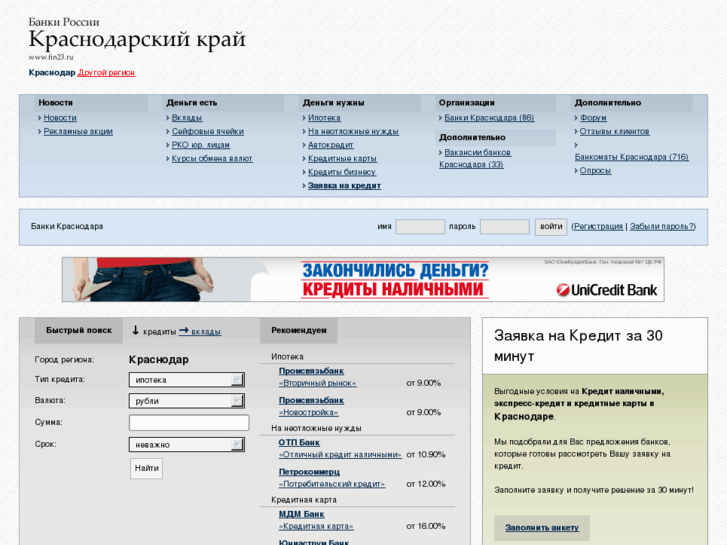Open «Кредитная карта» offer link
This screenshot has width=727, height=545.
click(316, 526)
